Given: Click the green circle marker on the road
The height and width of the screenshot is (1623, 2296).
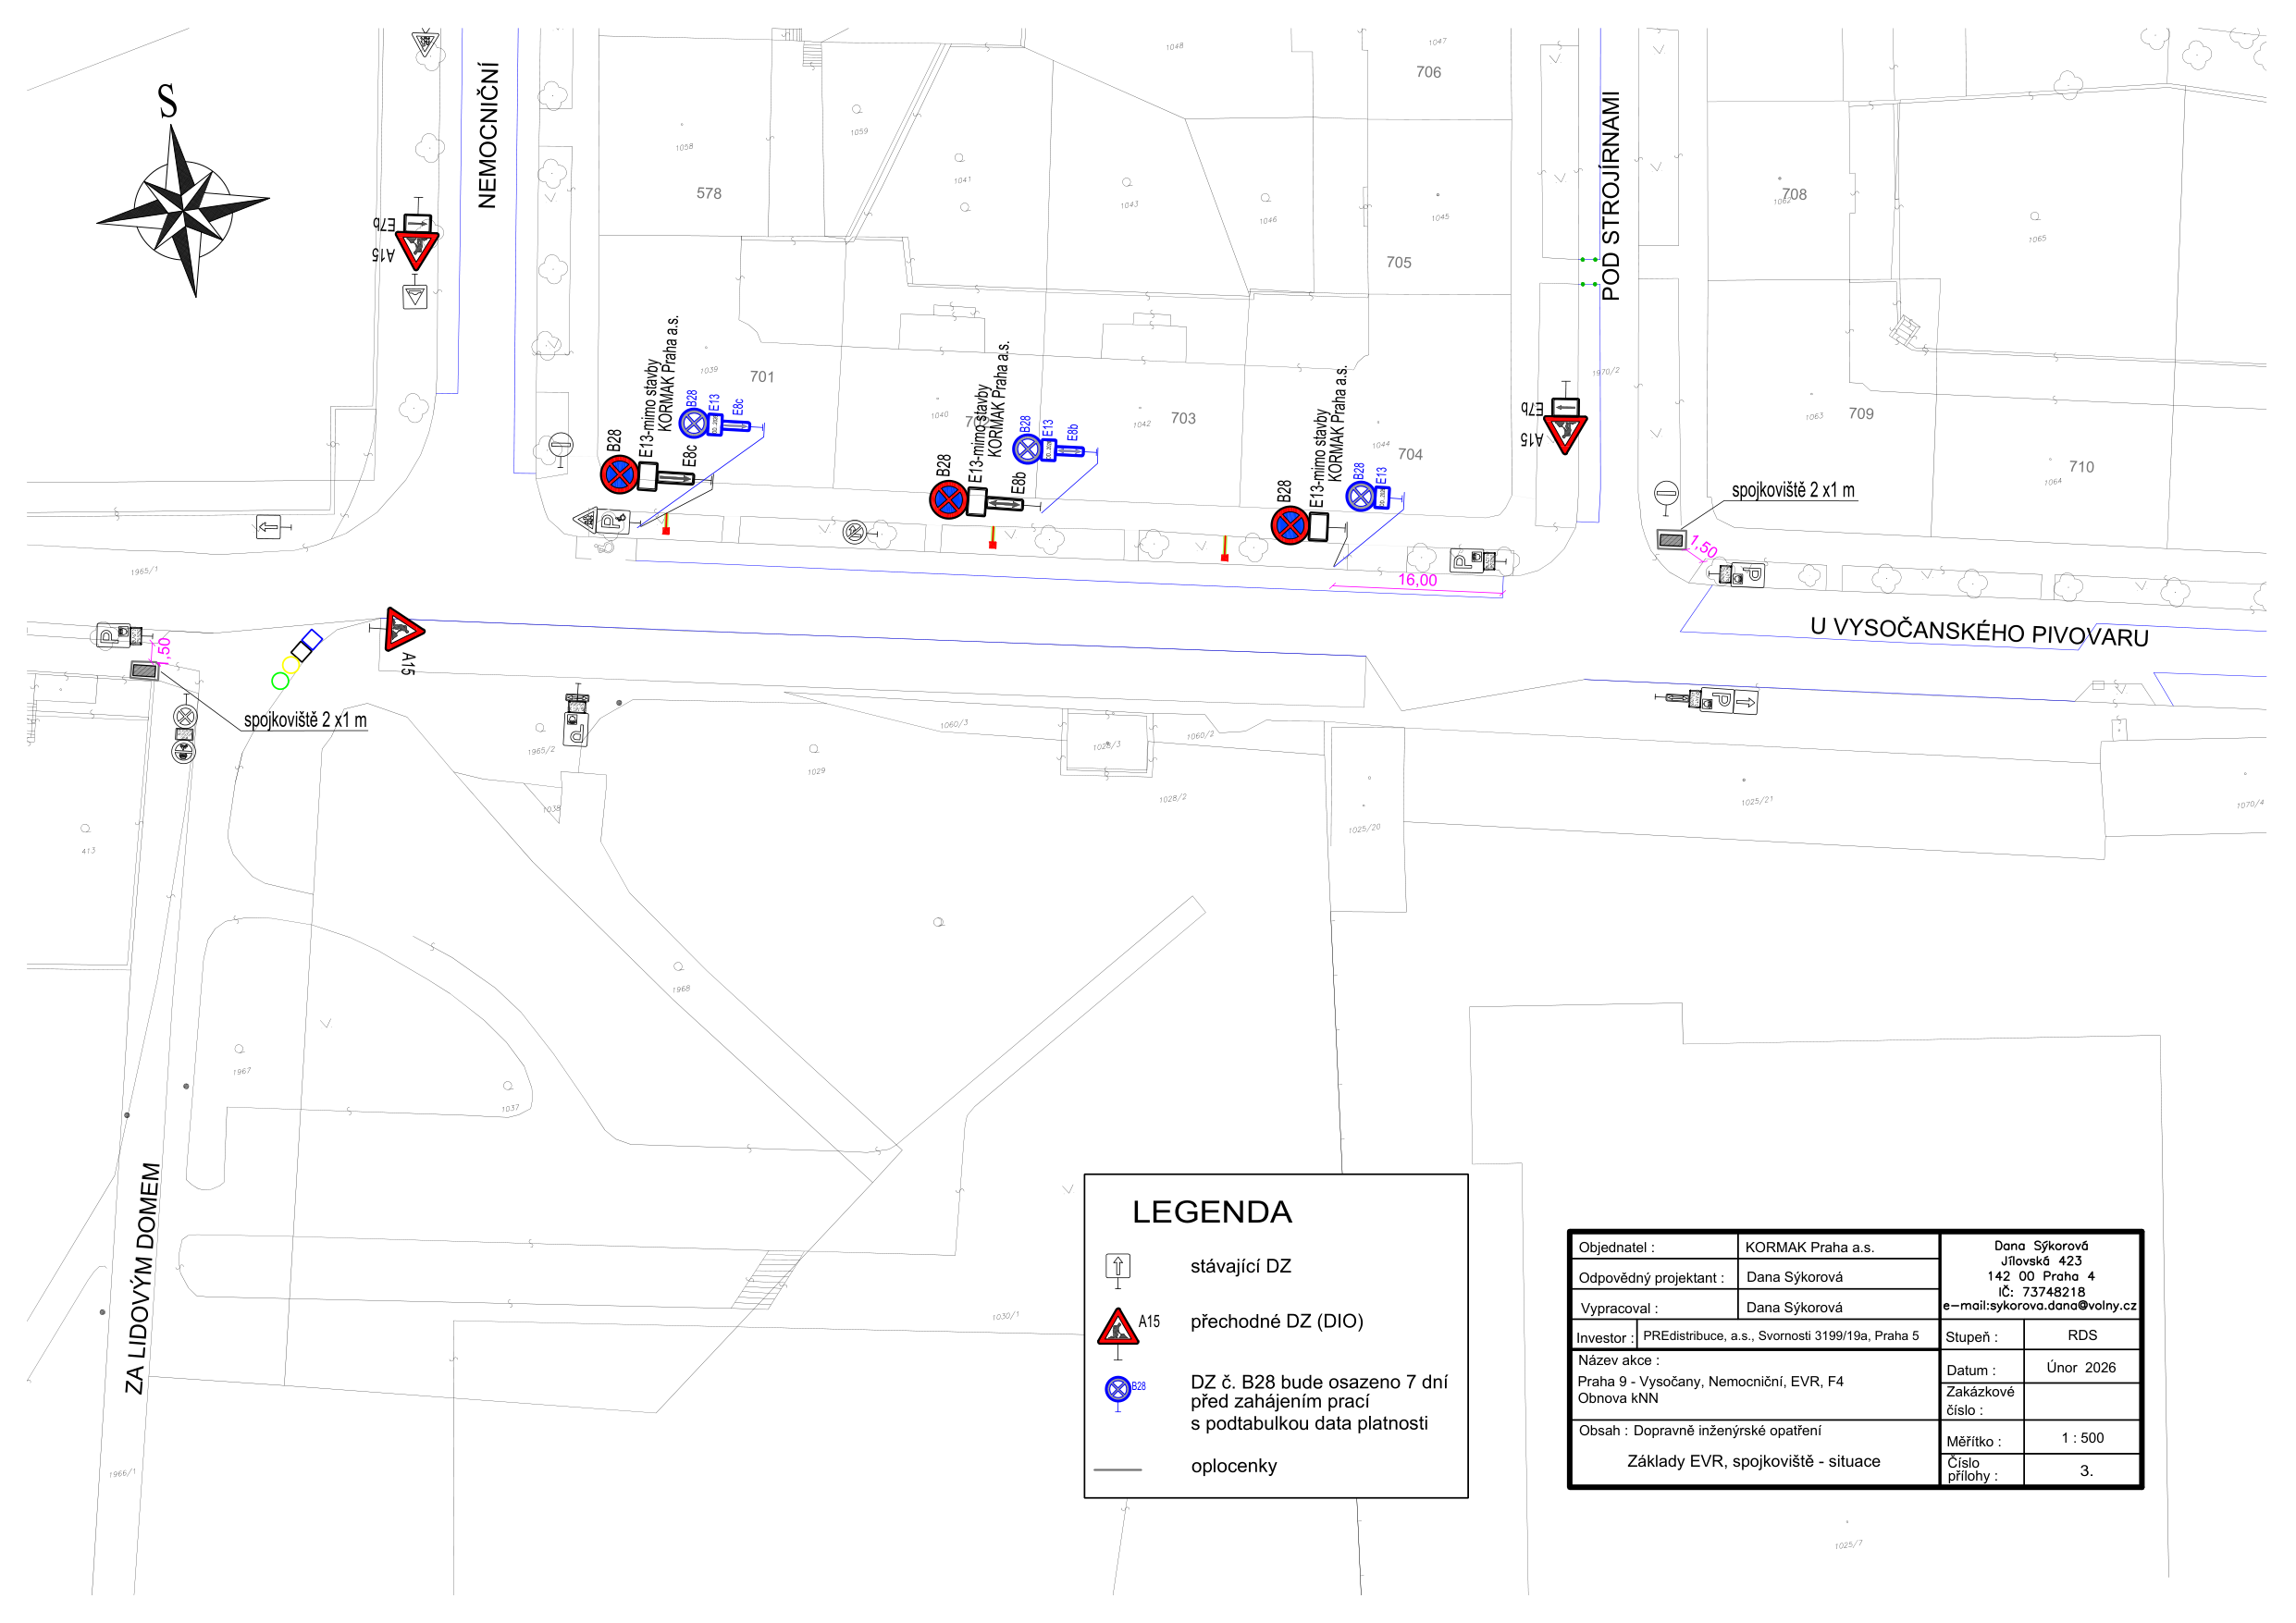Looking at the screenshot, I should coord(280,681).
